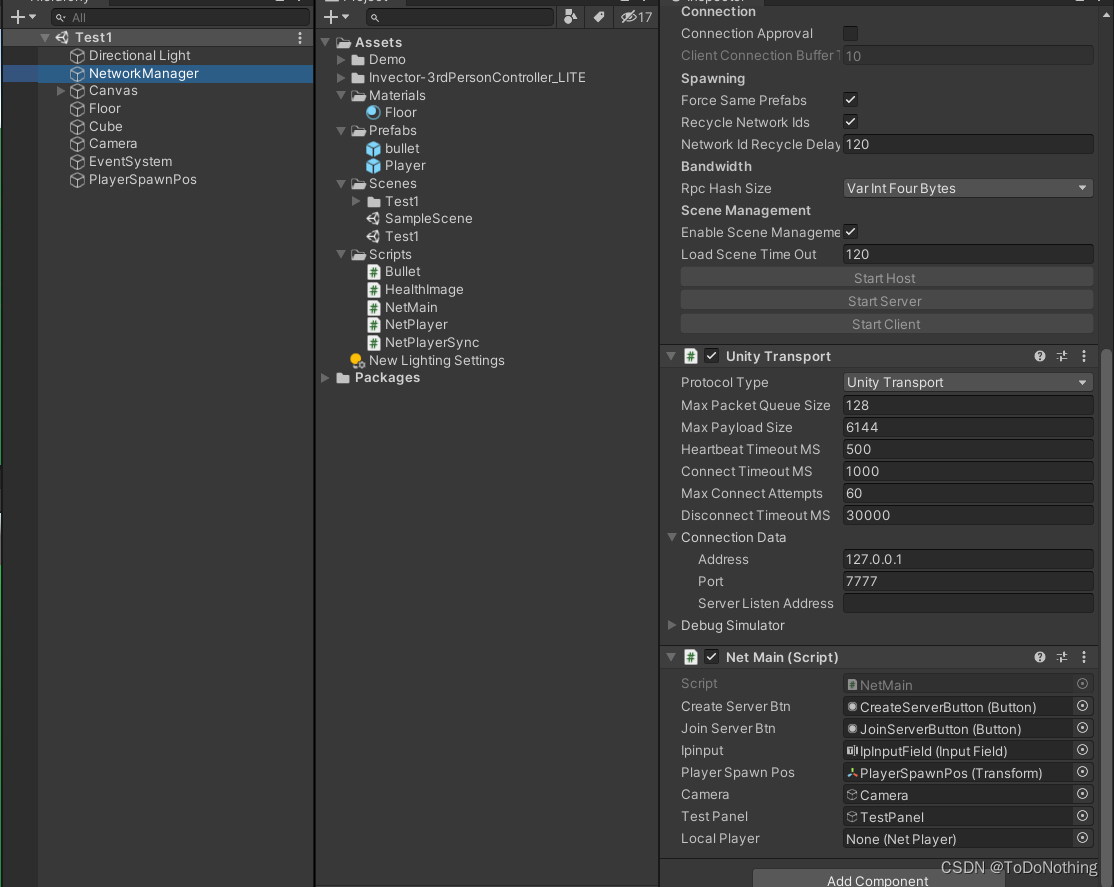Click the Address field 127.0.0.1
1114x887 pixels.
pos(968,559)
